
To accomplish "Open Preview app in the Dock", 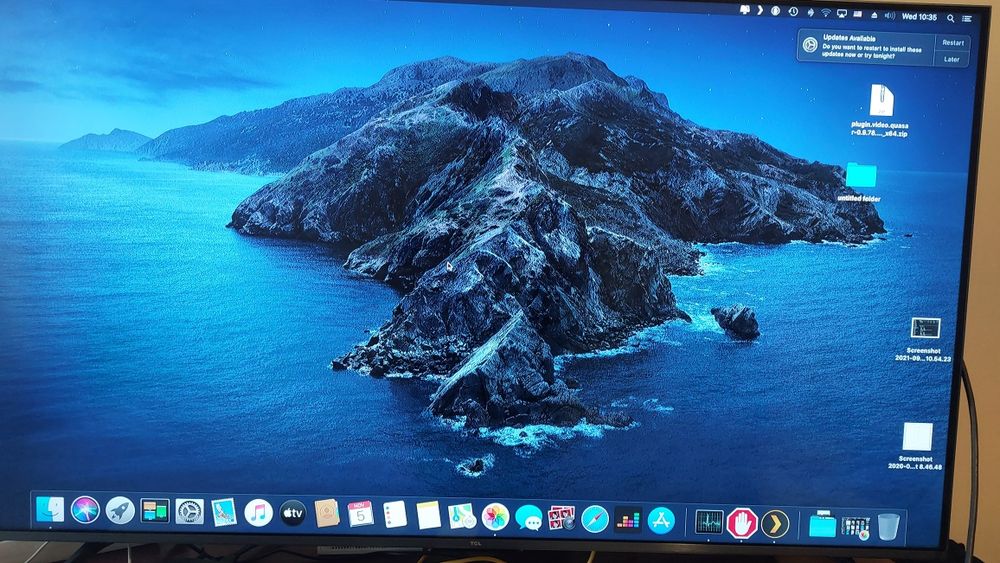I will [224, 512].
